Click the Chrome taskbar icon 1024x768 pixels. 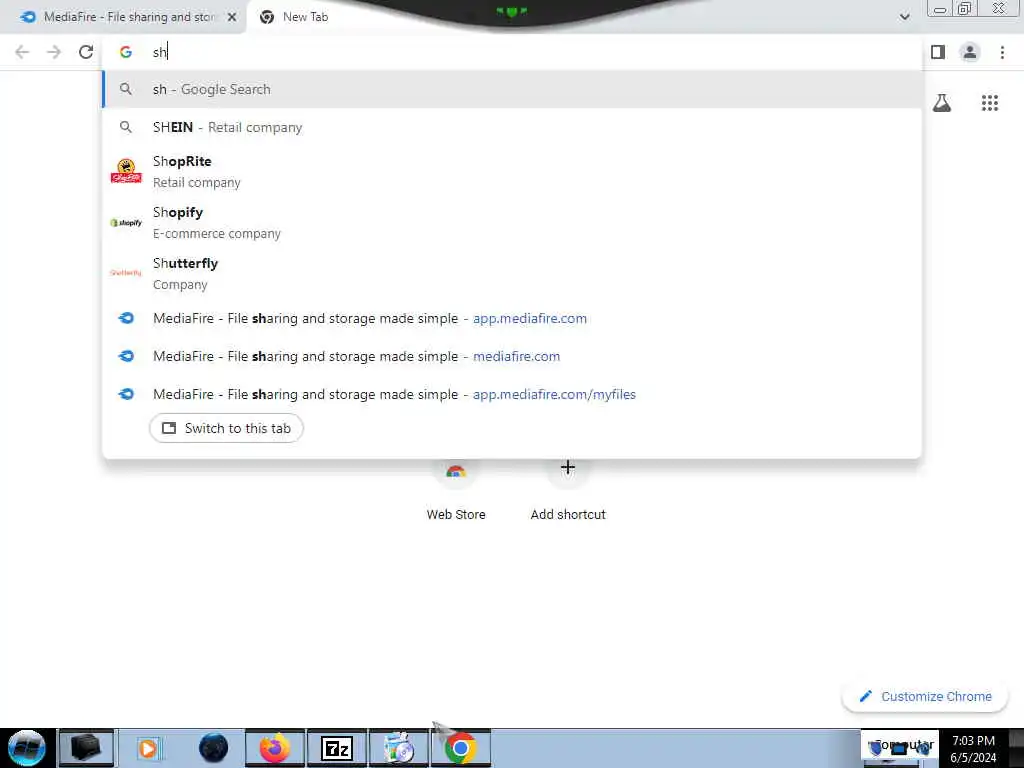pyautogui.click(x=460, y=748)
